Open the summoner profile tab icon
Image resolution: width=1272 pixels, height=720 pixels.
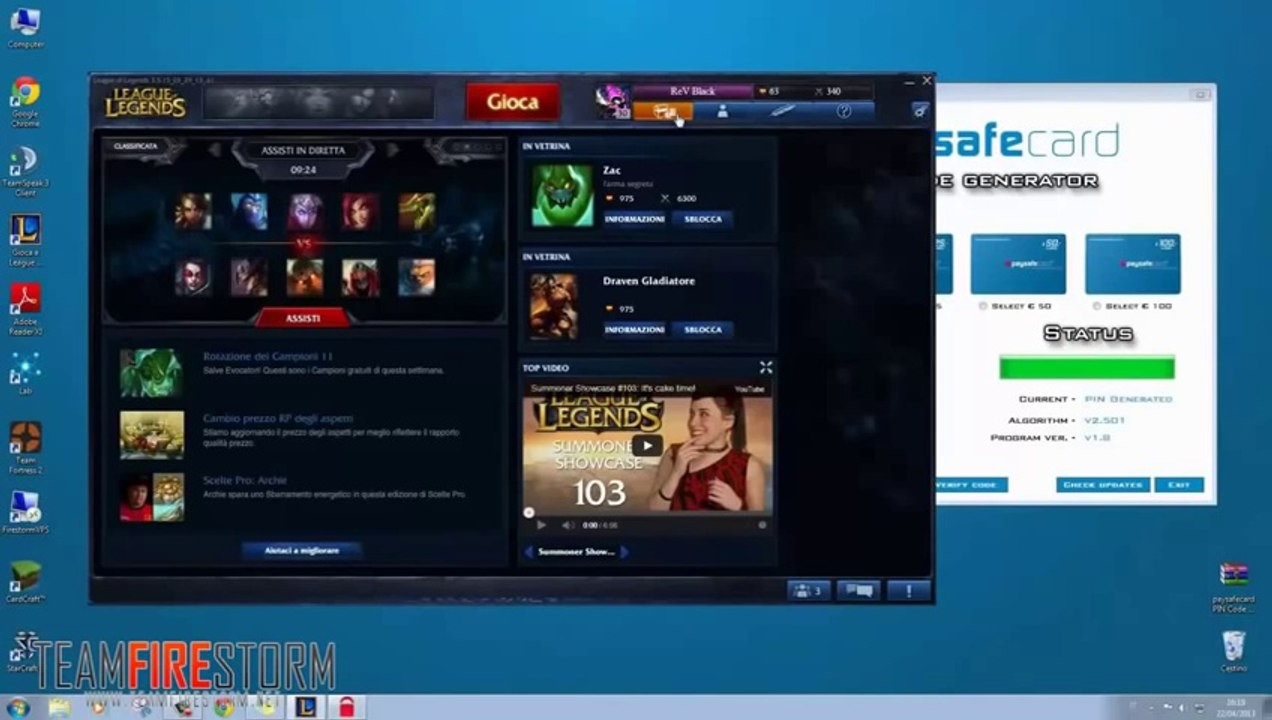723,111
